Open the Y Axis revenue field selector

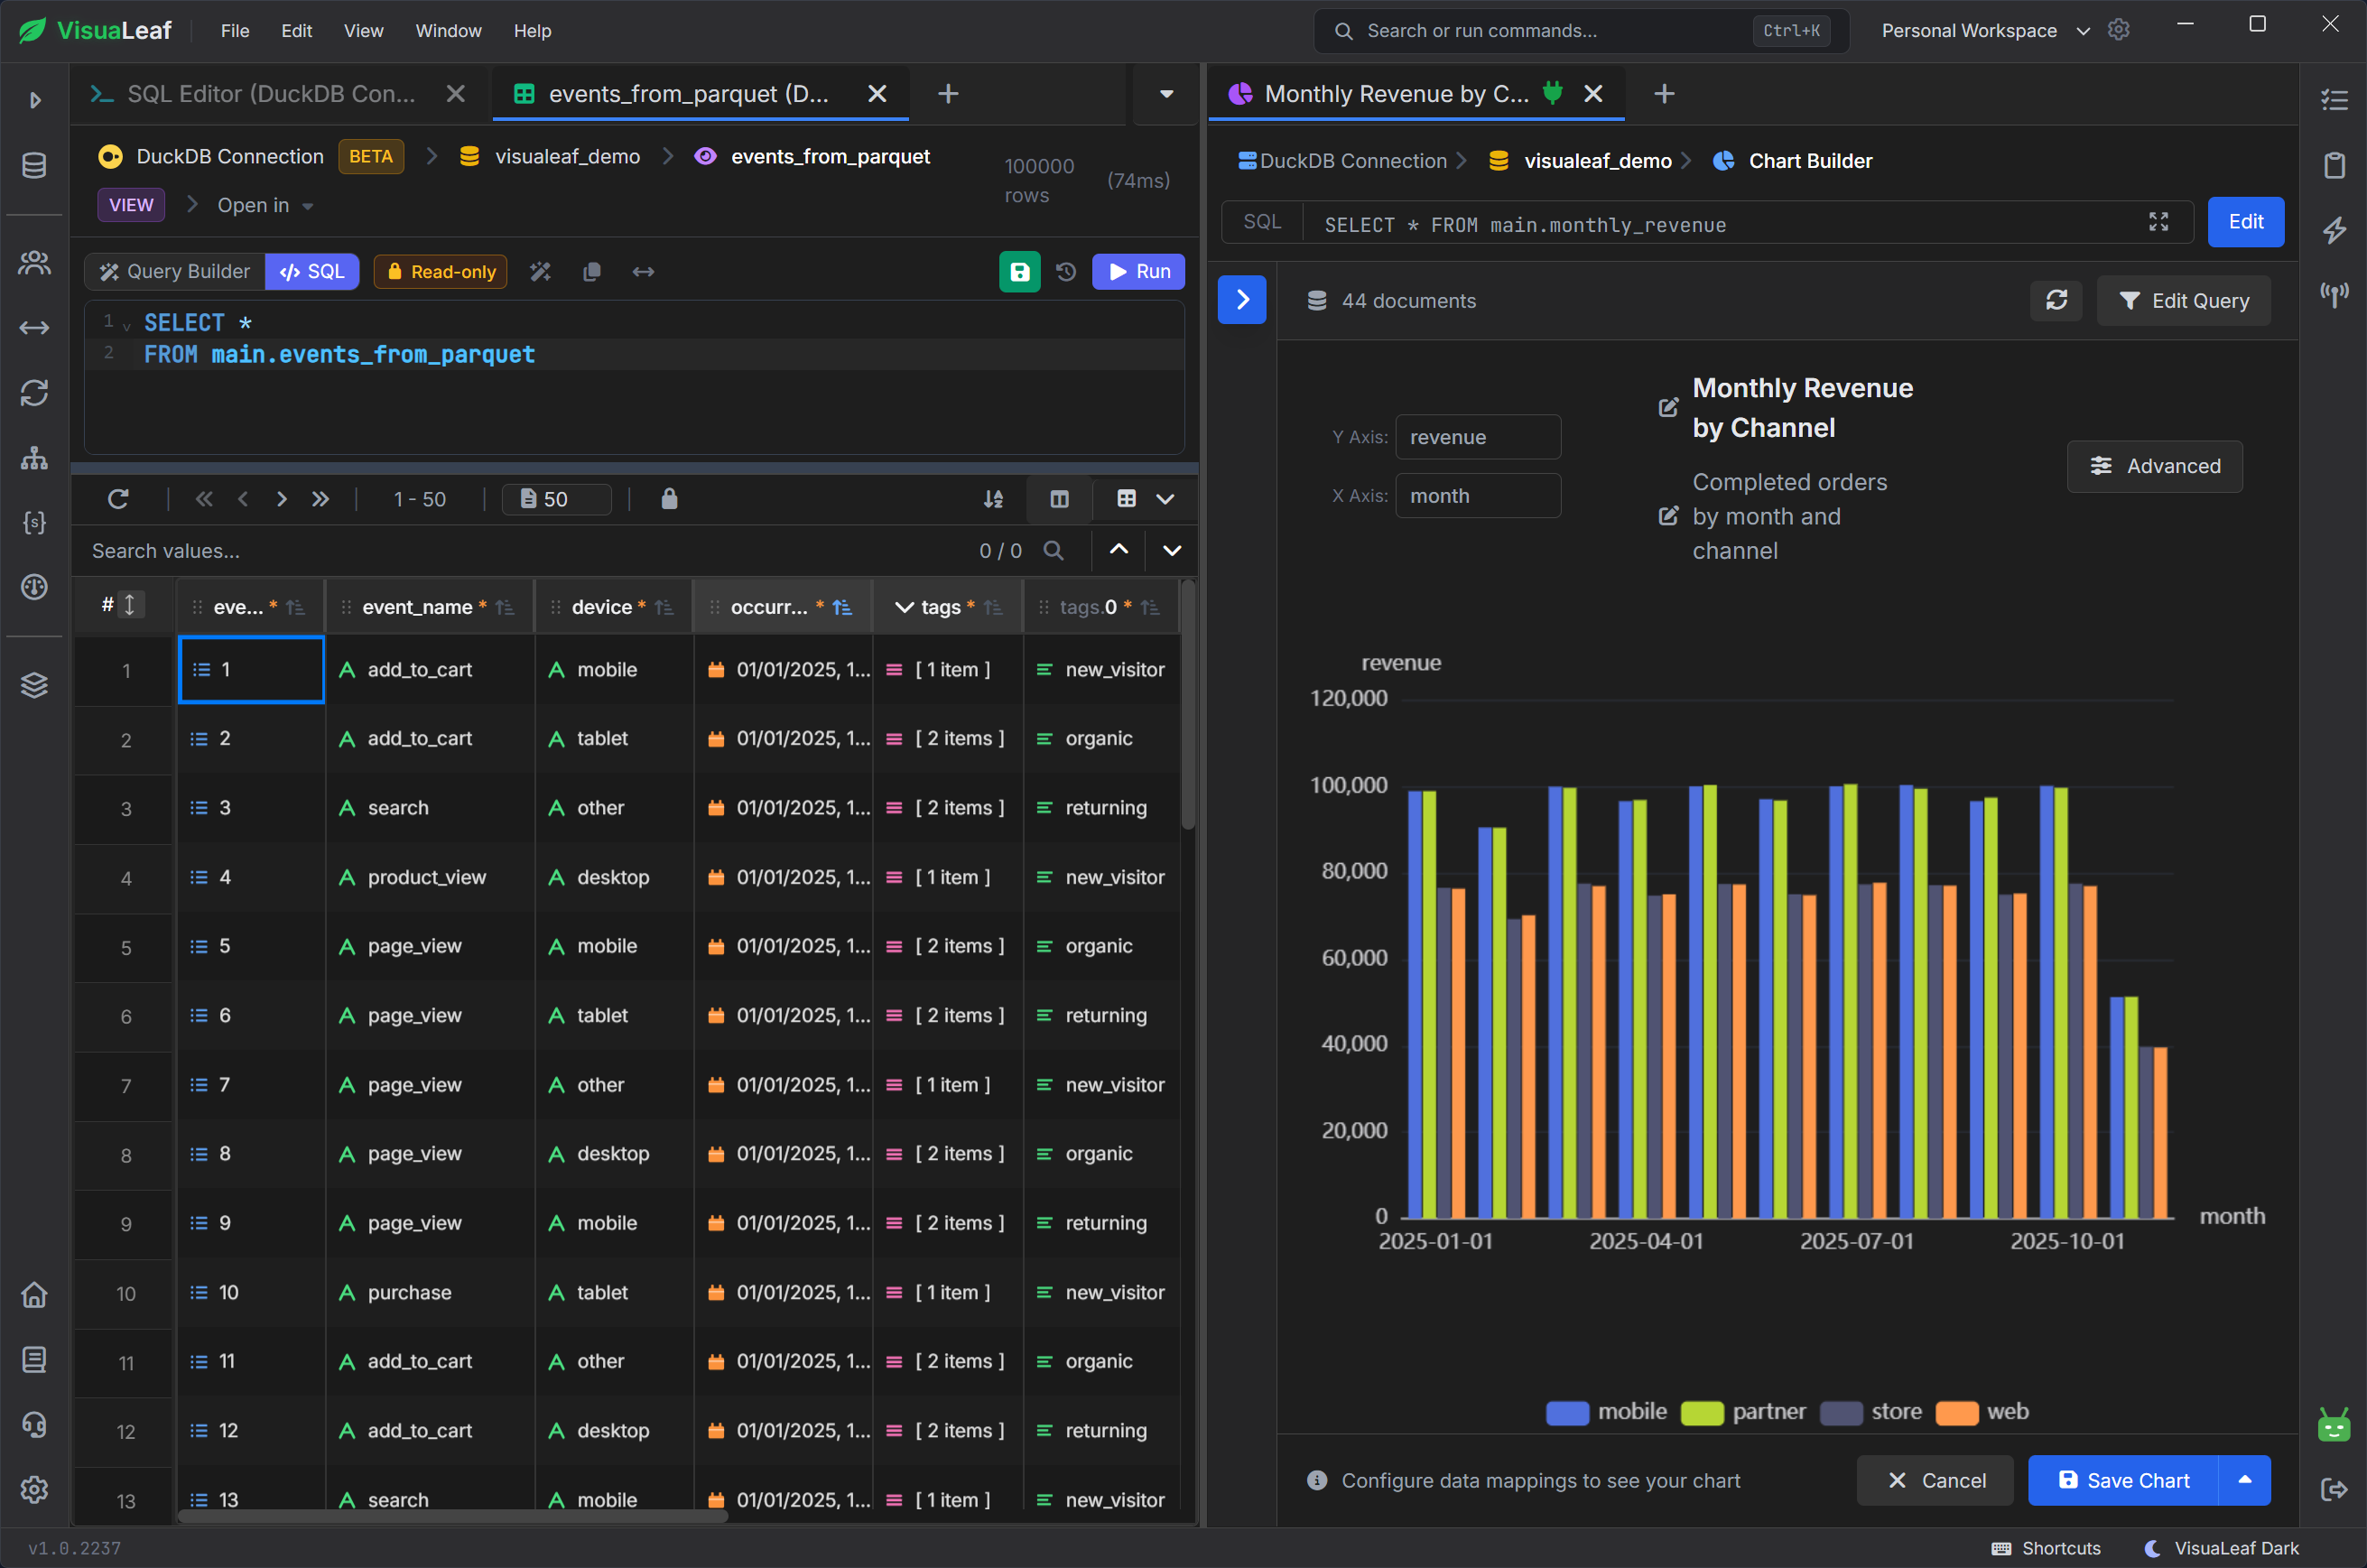tap(1478, 437)
